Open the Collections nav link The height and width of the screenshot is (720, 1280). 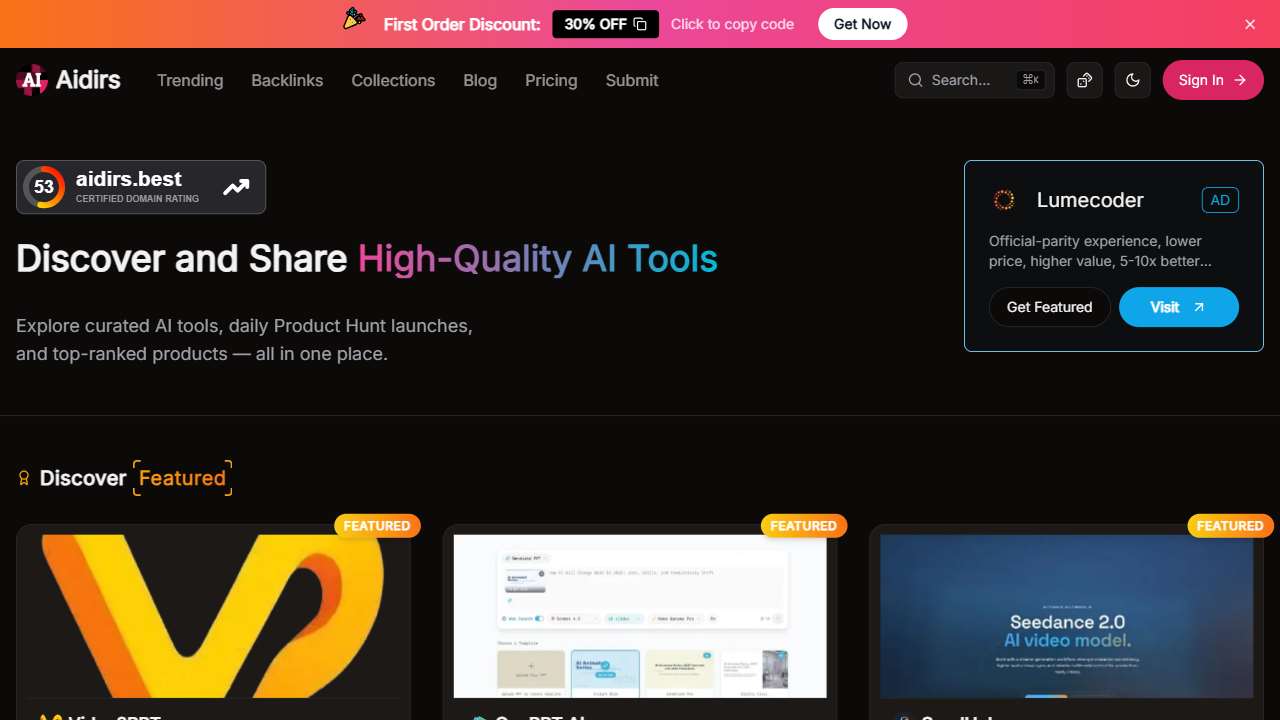point(393,80)
